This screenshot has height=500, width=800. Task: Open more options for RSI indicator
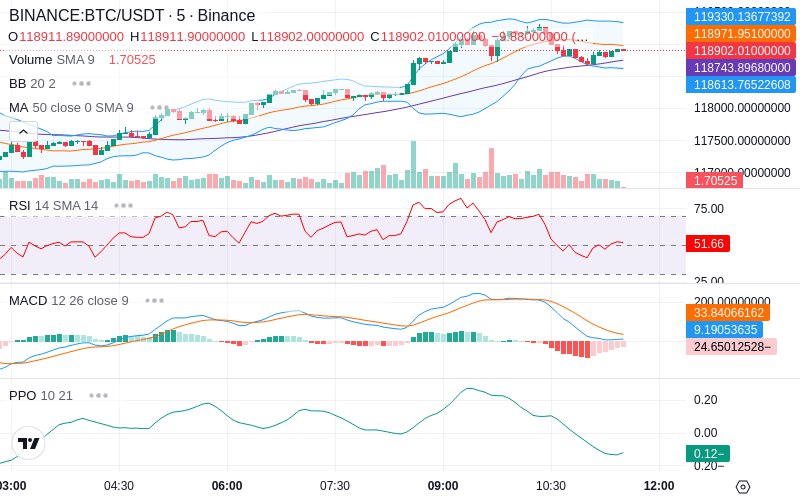(x=123, y=206)
